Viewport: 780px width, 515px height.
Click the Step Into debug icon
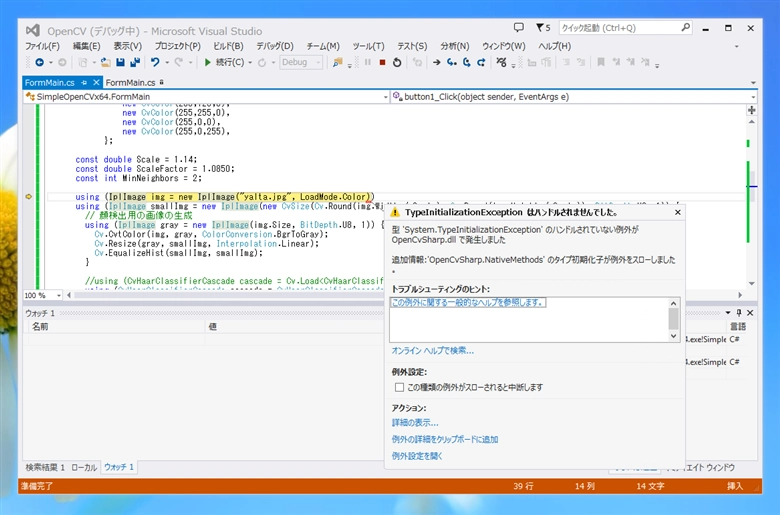pos(452,62)
